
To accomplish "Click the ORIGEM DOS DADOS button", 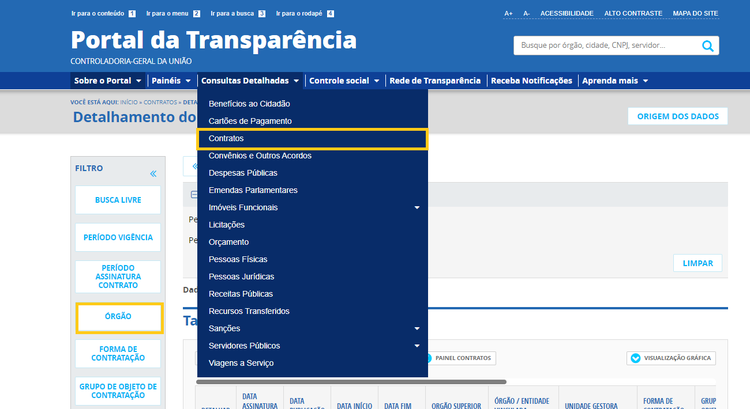I will tap(678, 116).
